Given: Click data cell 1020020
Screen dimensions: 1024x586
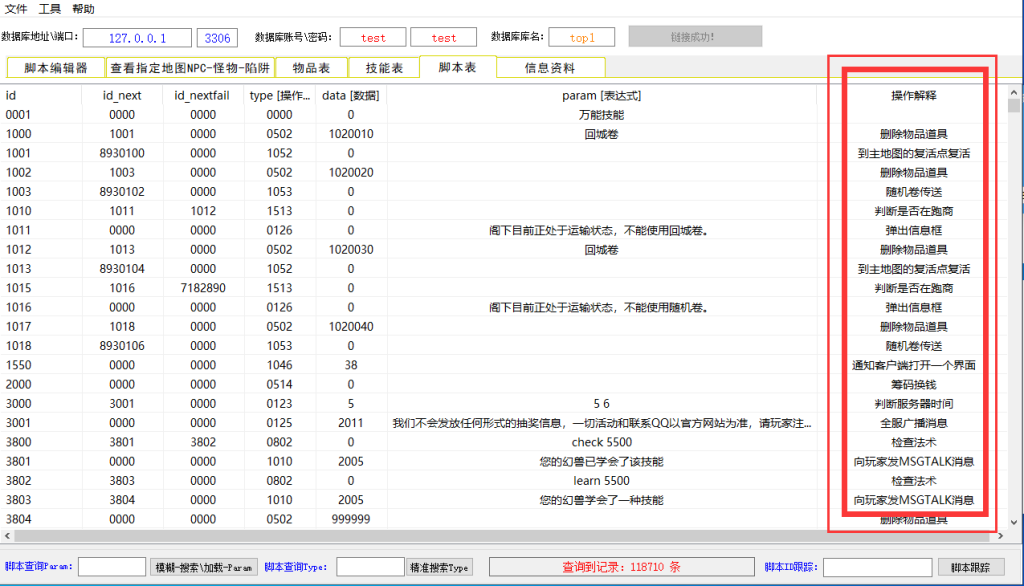Looking at the screenshot, I should (x=351, y=172).
